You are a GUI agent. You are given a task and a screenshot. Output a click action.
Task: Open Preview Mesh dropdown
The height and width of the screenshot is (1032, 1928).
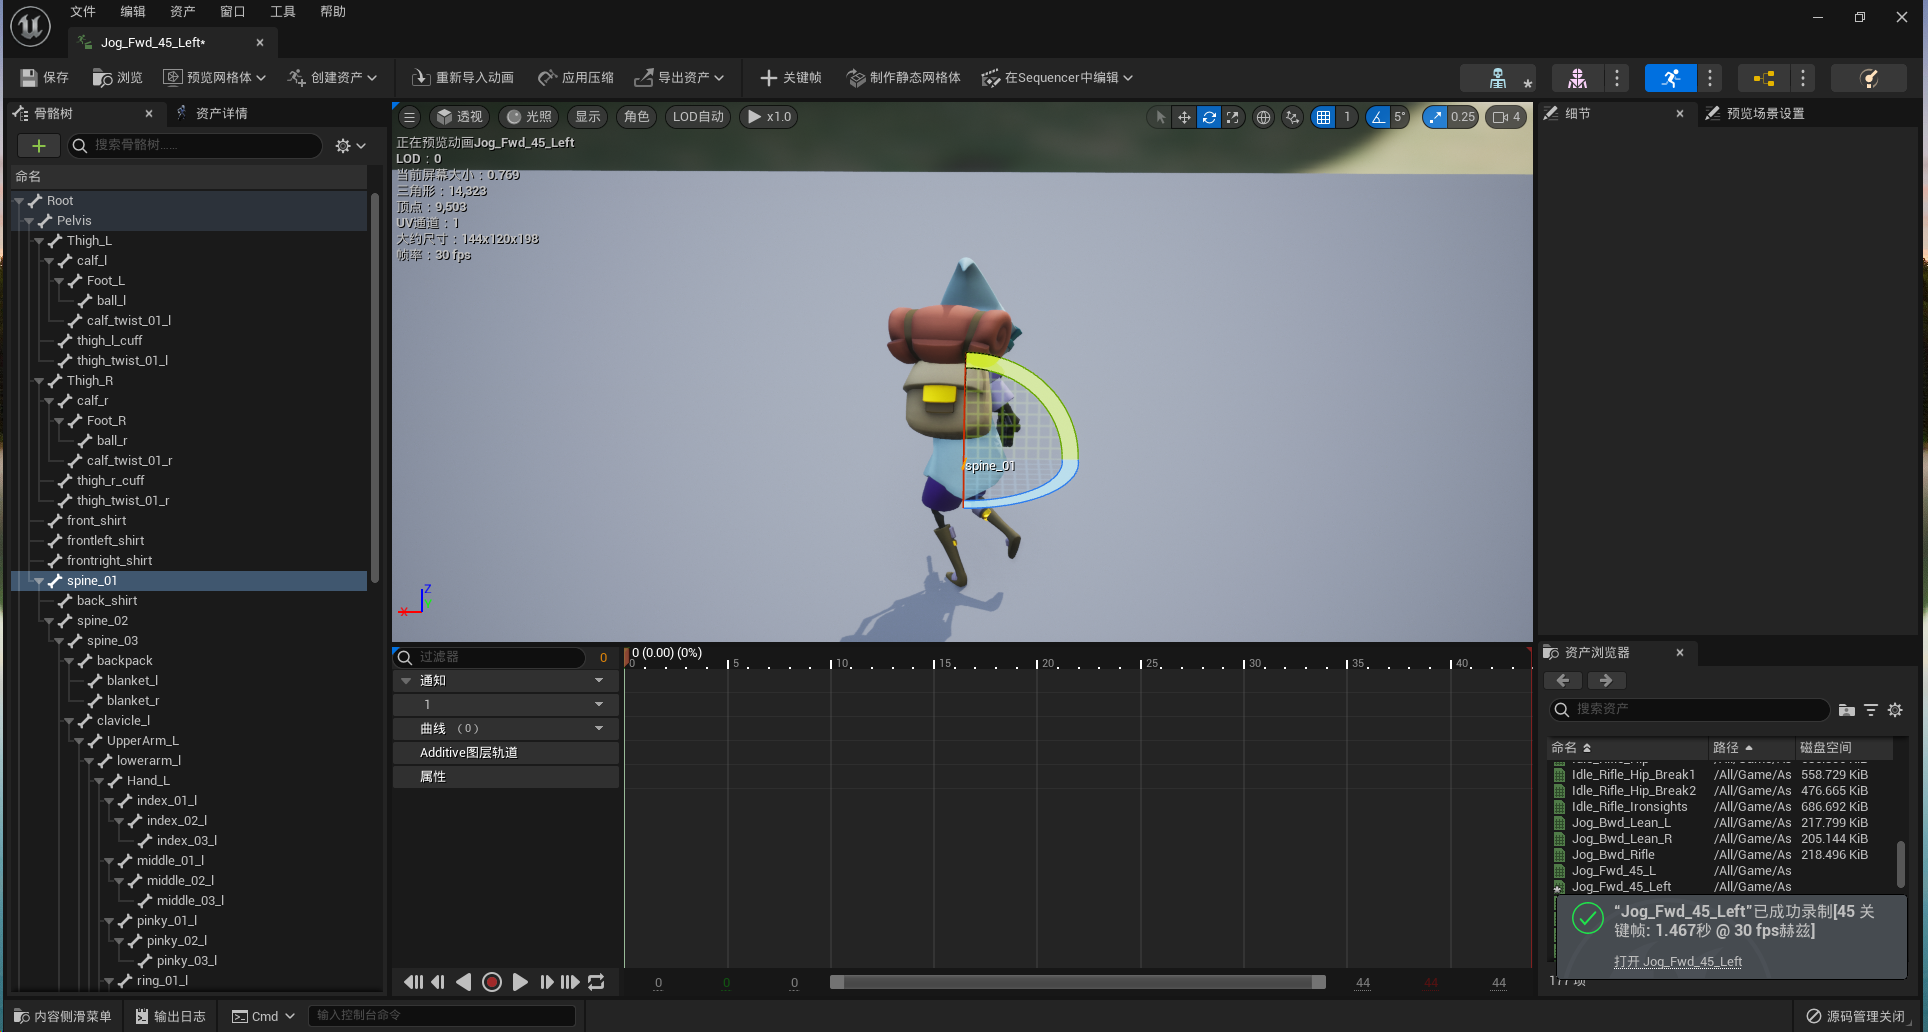point(215,77)
